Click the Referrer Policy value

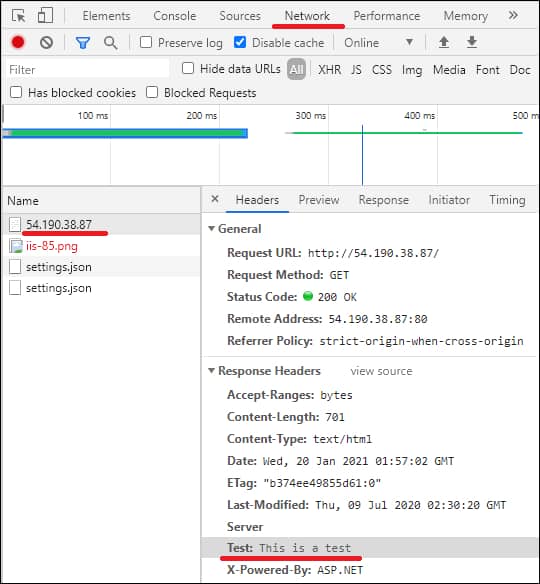coord(421,341)
